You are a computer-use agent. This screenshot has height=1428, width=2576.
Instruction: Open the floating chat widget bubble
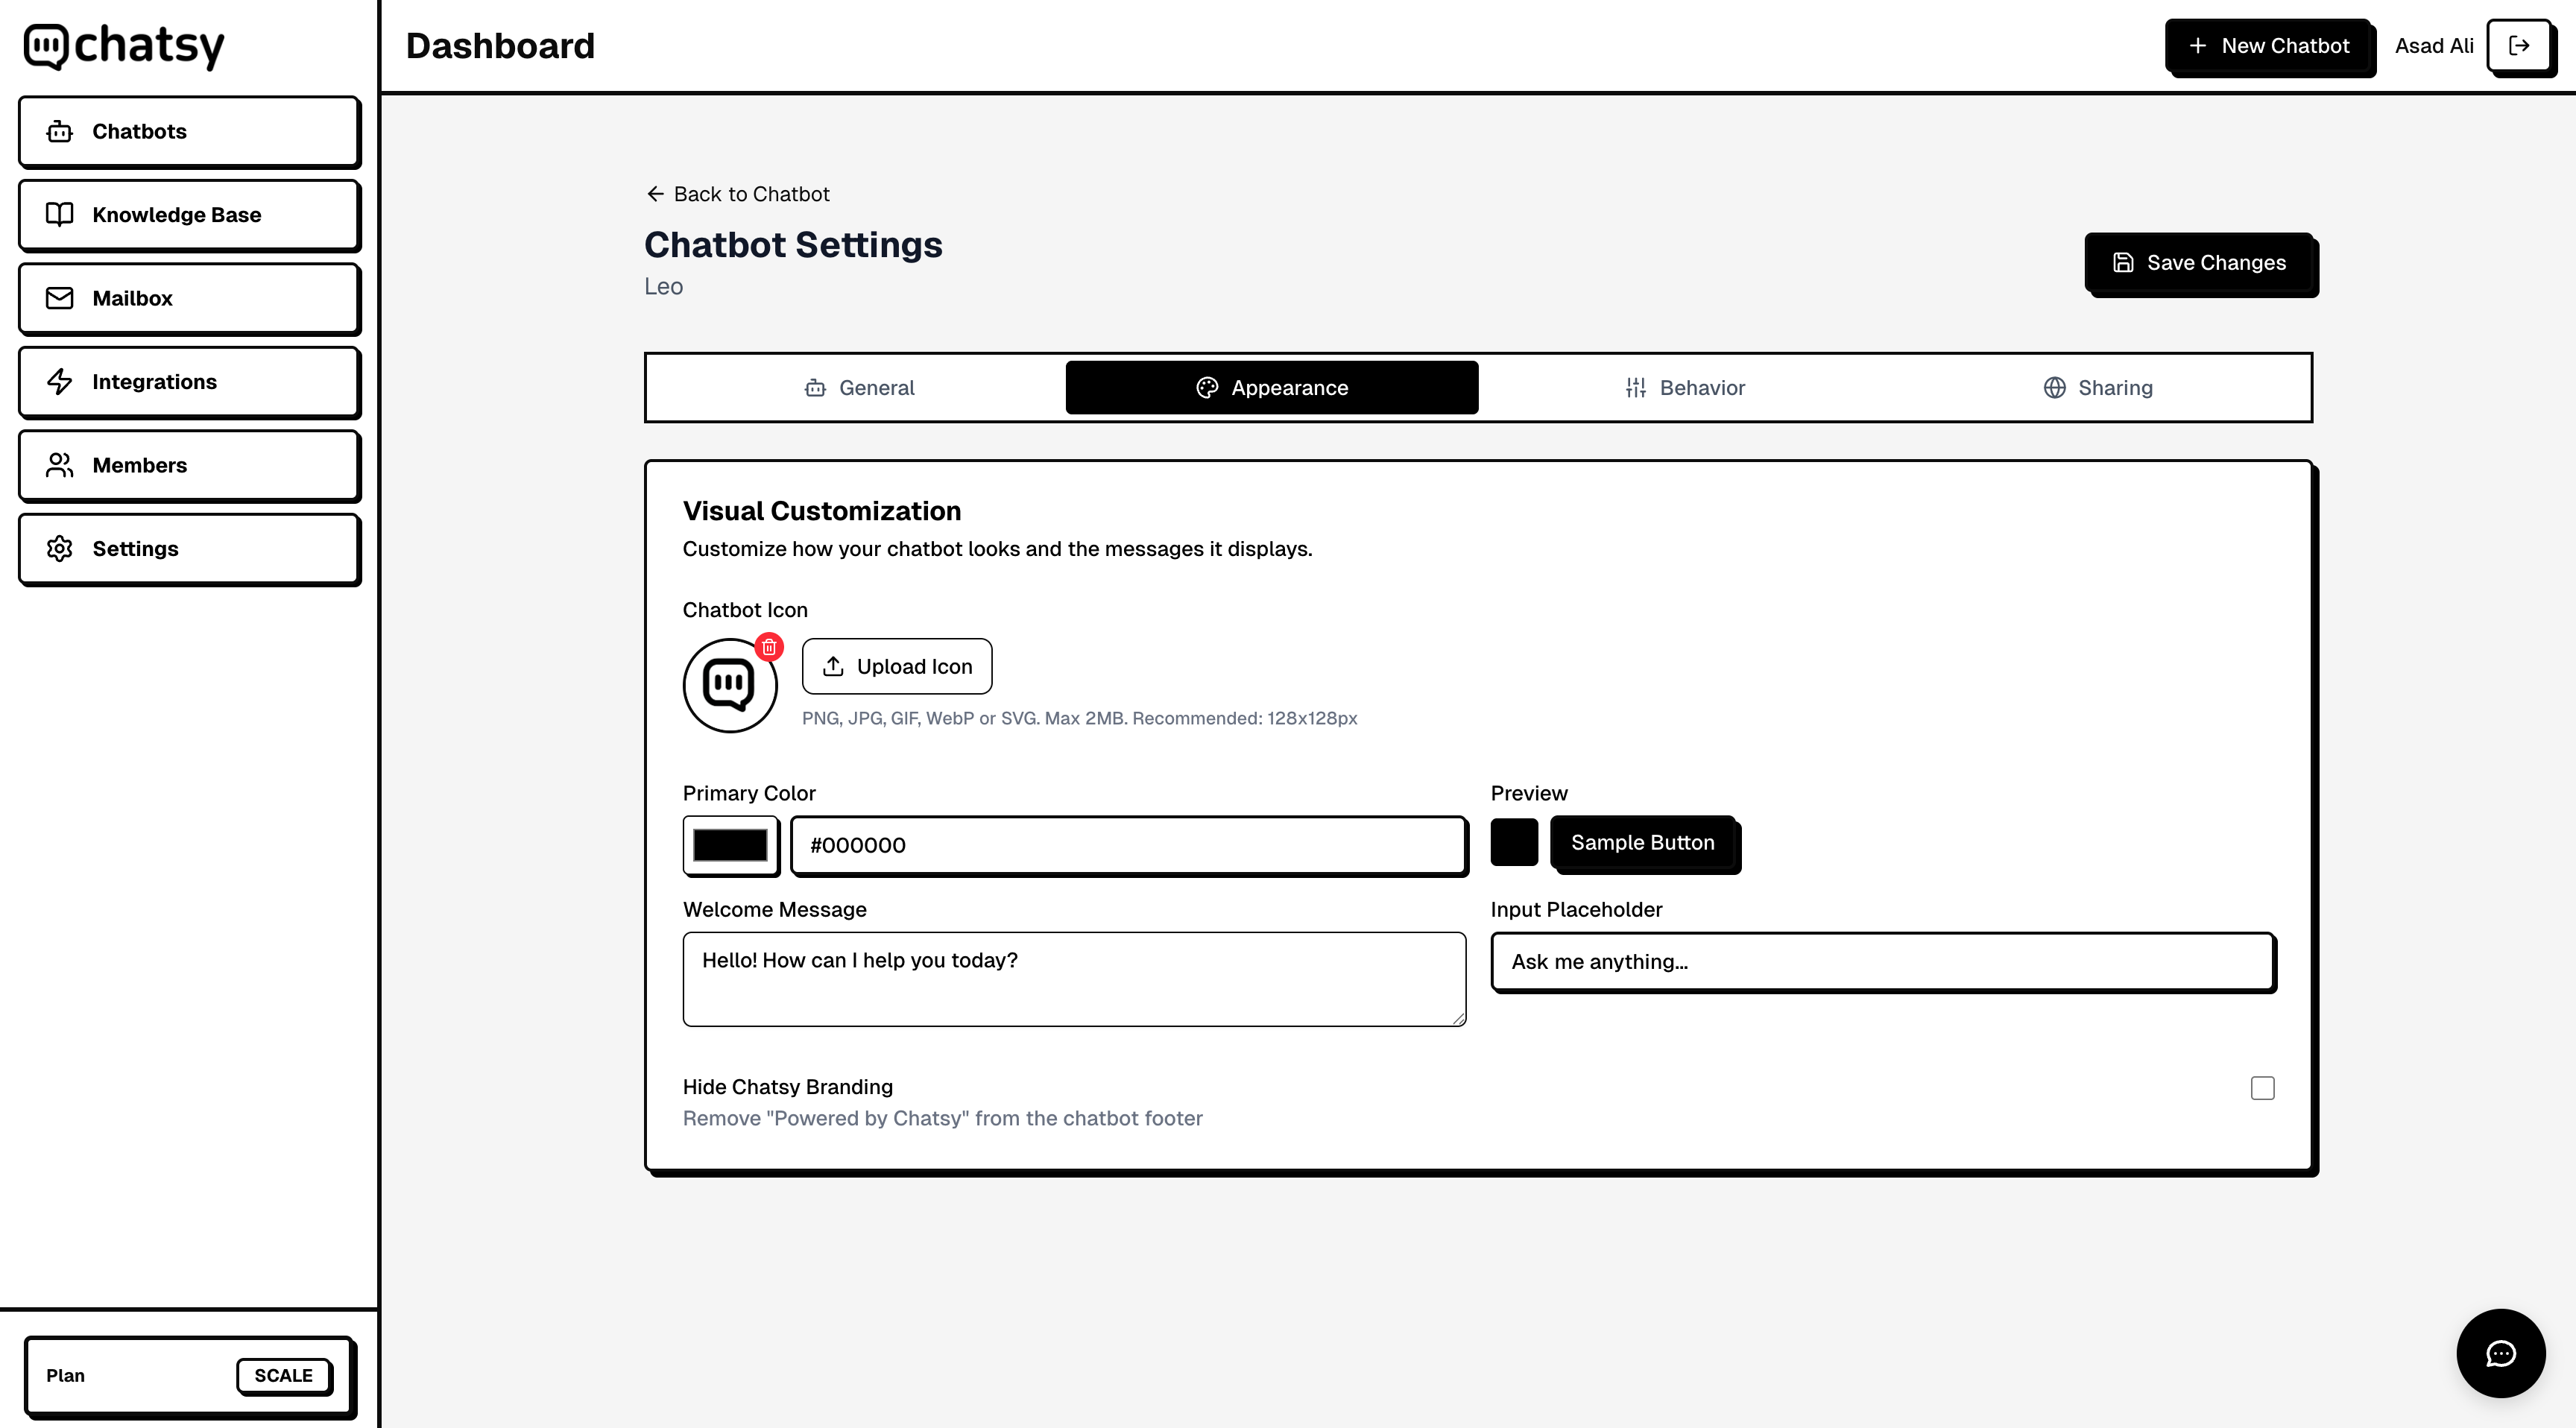tap(2500, 1353)
